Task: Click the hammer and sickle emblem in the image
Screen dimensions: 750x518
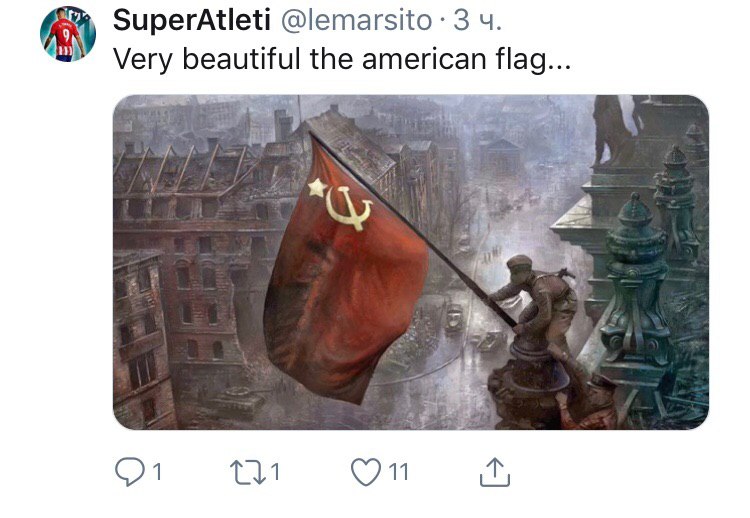Action: (x=349, y=208)
